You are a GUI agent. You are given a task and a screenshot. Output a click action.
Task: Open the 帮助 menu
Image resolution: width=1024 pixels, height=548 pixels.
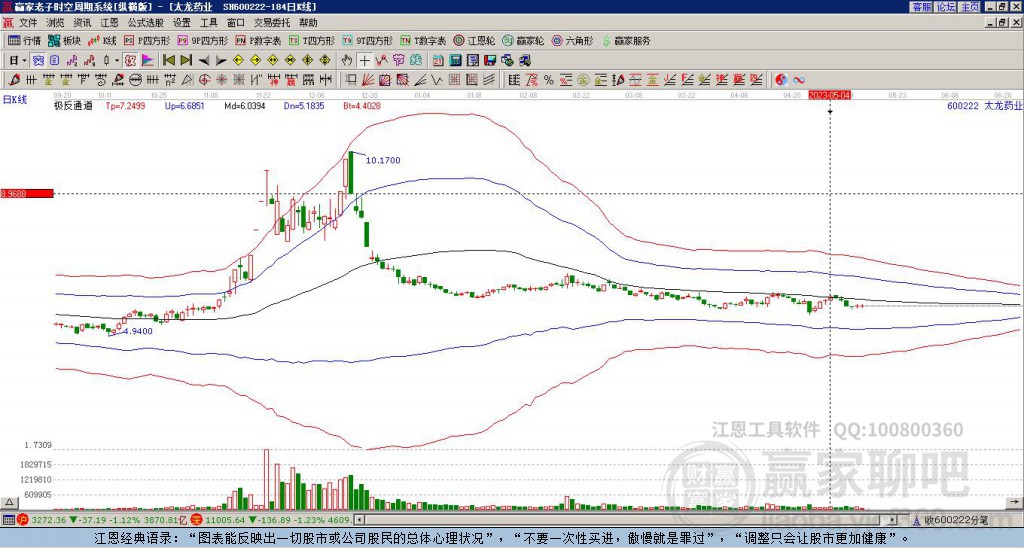pyautogui.click(x=308, y=23)
